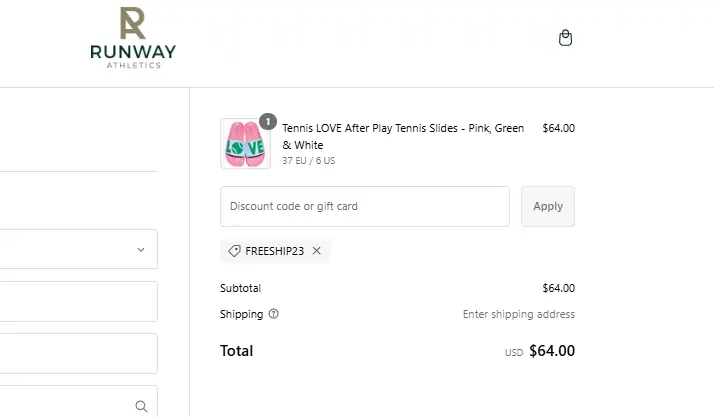714x417 pixels.
Task: Focus the Discount code or gift card field
Action: pos(364,206)
